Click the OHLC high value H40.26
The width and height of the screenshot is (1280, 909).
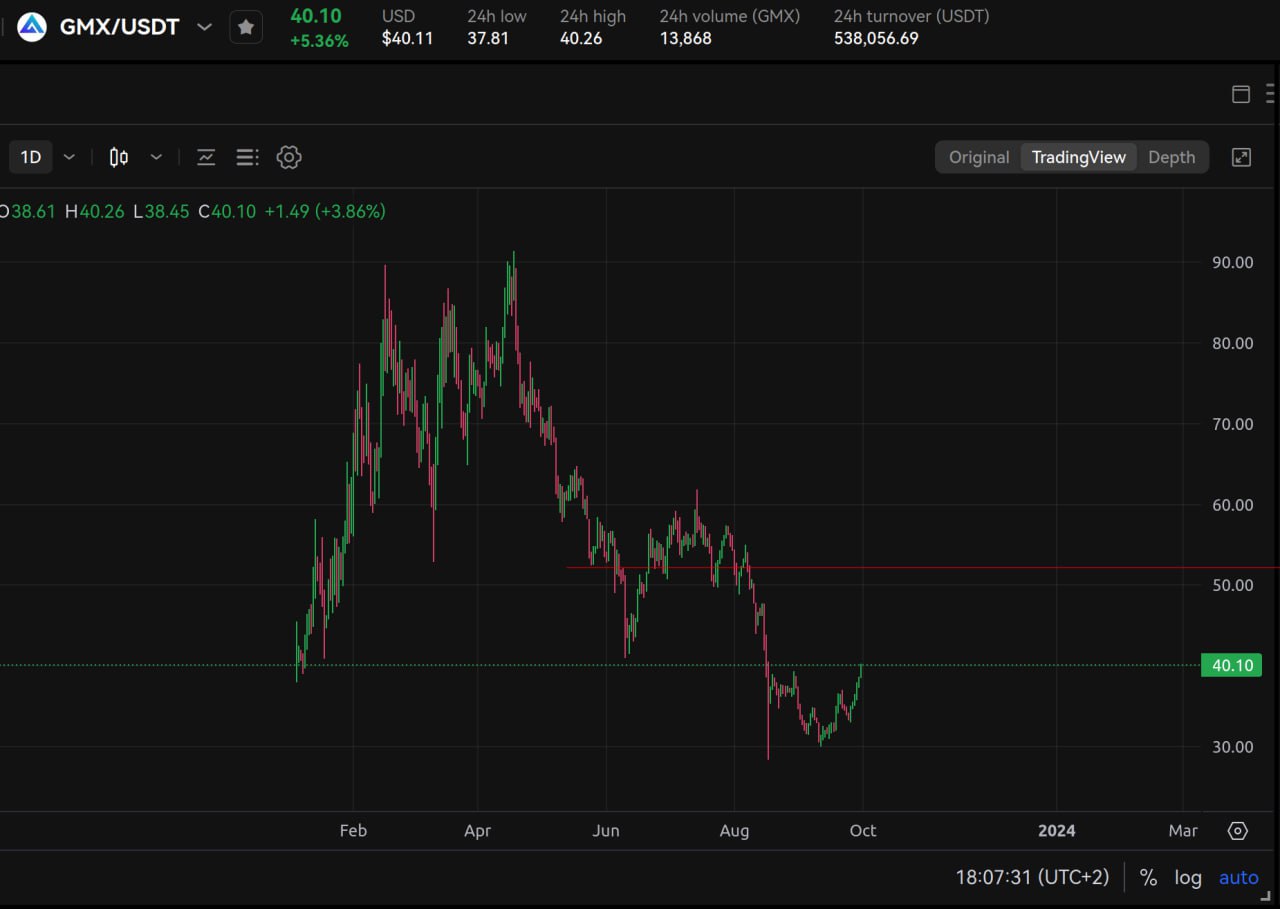[x=95, y=212]
